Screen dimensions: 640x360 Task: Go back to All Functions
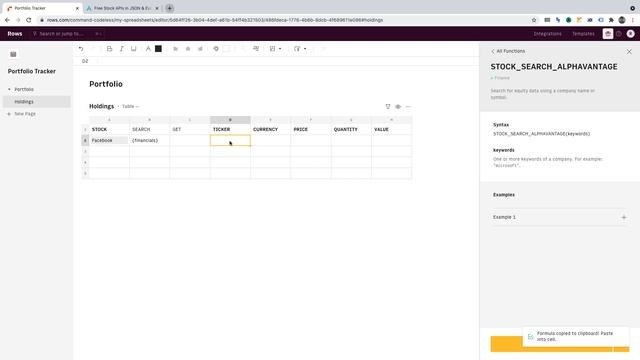(508, 51)
